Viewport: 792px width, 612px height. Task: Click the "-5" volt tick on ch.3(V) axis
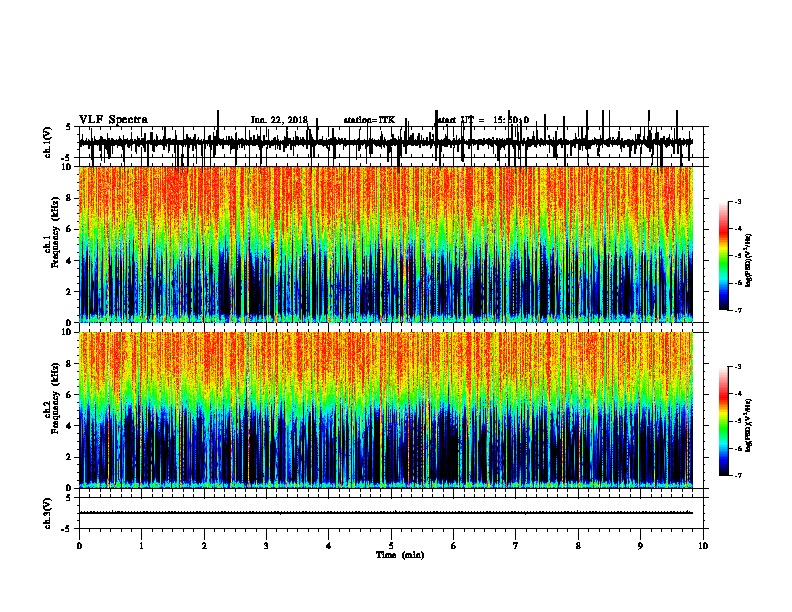67,529
